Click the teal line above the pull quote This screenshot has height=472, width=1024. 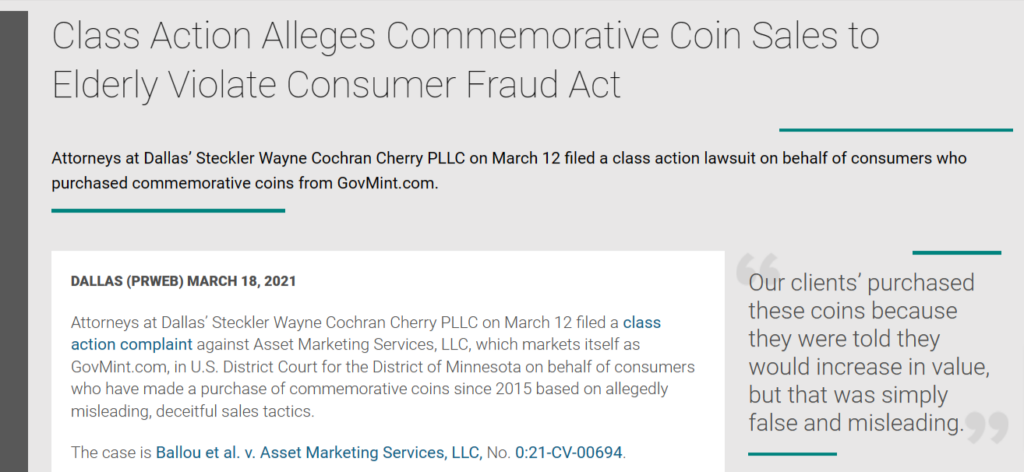pos(957,253)
